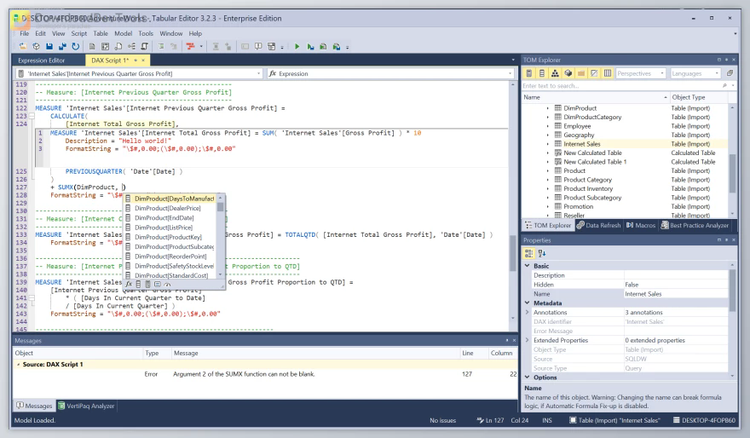750x438 pixels.
Task: Toggle columns filter in TOM Explorer toolbar
Action: tap(541, 73)
